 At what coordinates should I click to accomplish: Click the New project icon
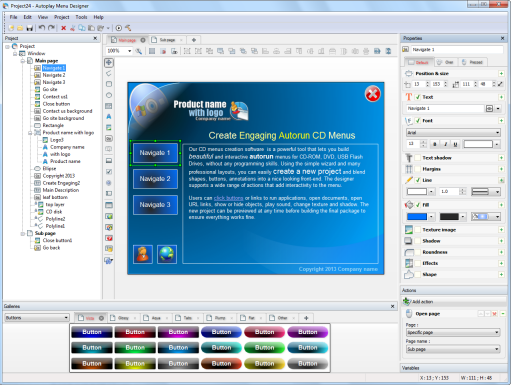(11, 28)
